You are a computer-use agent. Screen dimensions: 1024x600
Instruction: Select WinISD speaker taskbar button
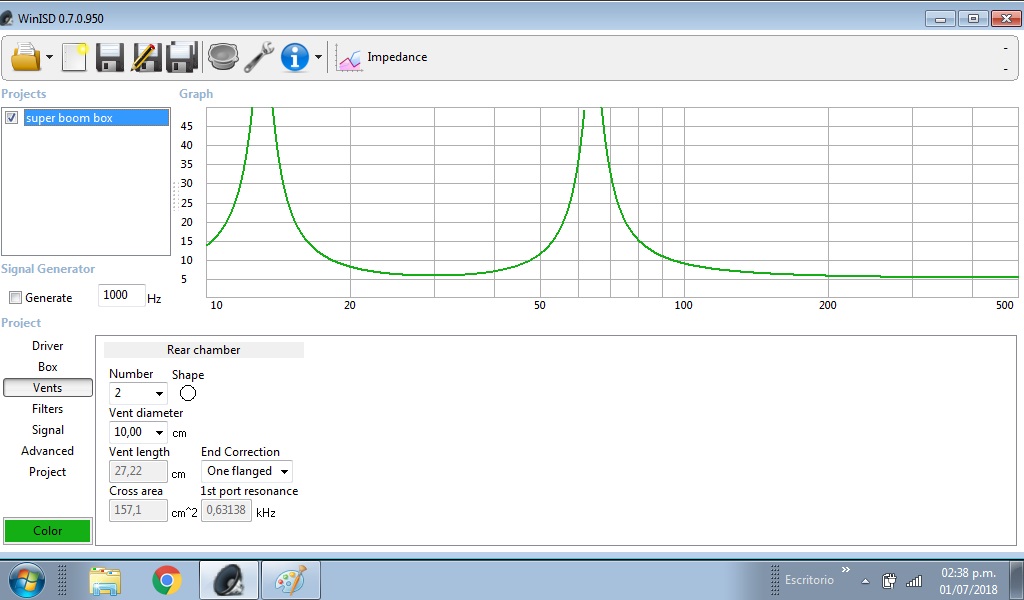point(229,580)
